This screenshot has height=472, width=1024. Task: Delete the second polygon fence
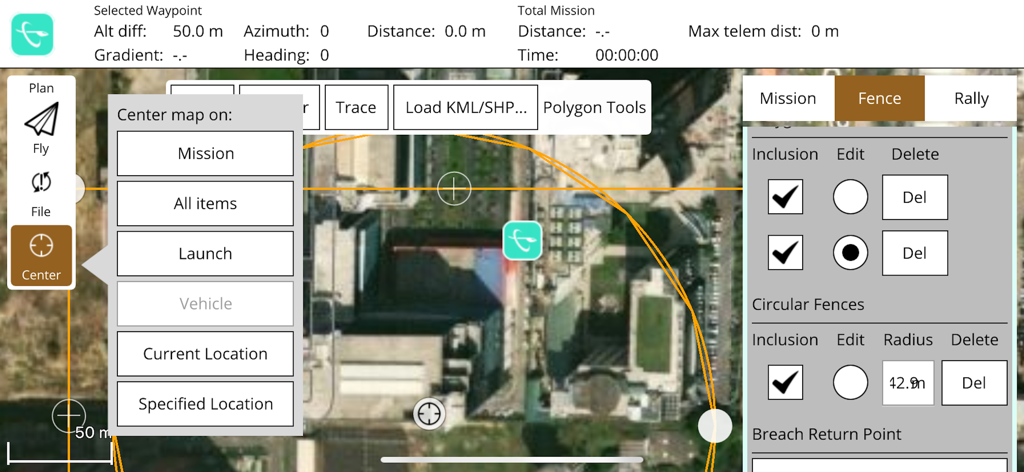[914, 253]
